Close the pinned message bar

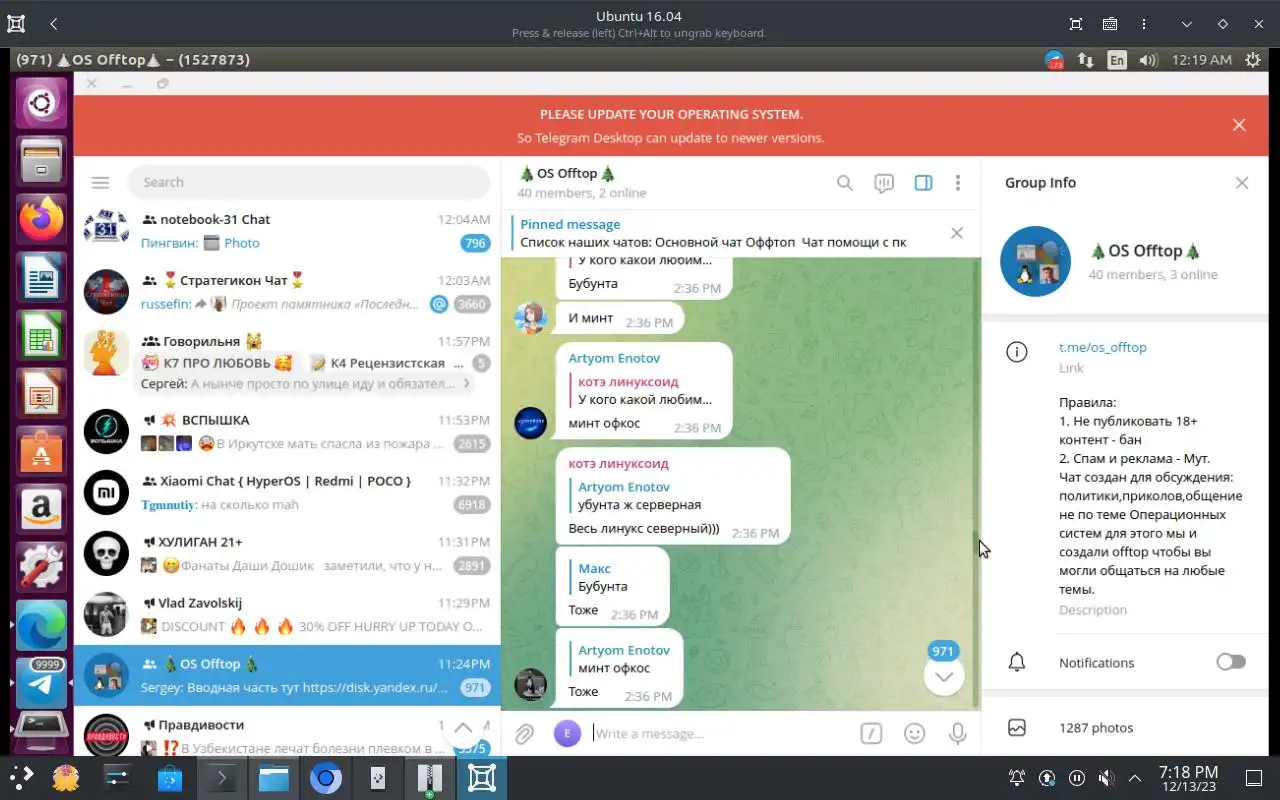957,233
